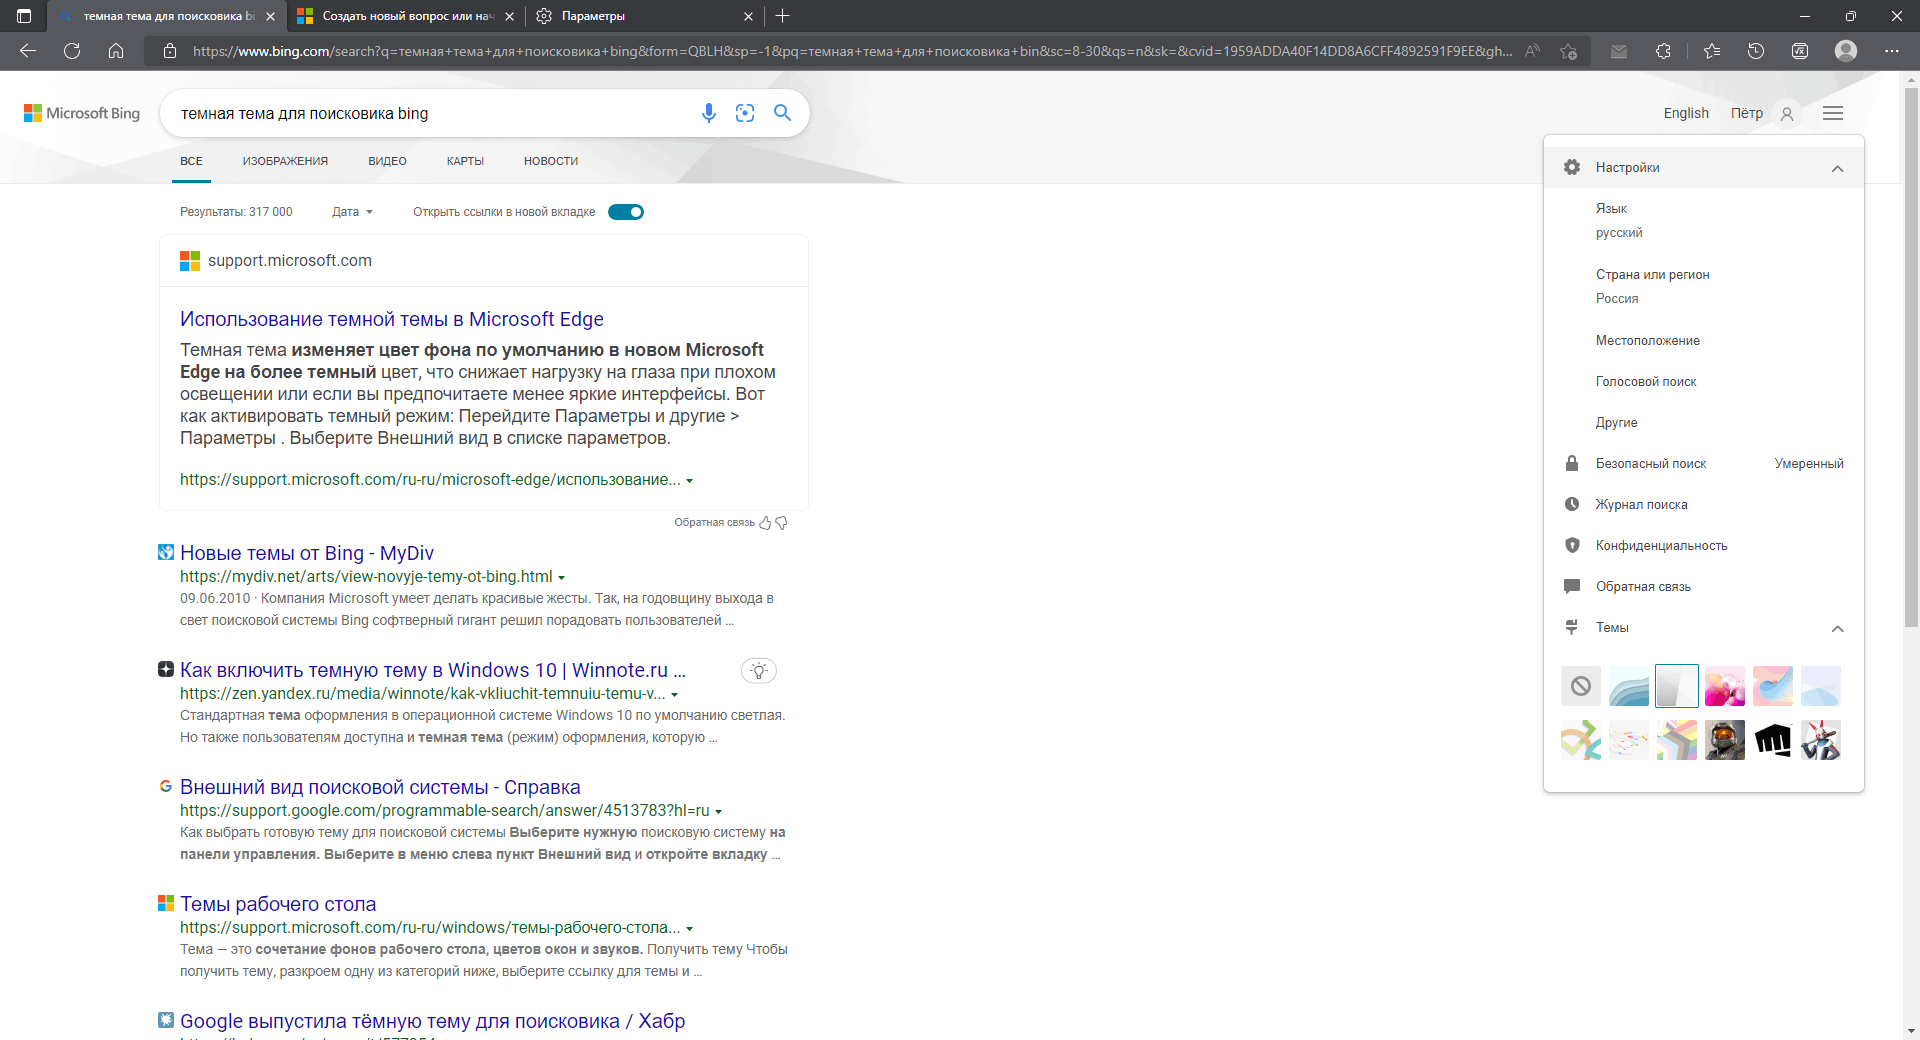This screenshot has height=1040, width=1920.
Task: Open Новые темы от Bing - MyDiv link
Action: (x=307, y=553)
